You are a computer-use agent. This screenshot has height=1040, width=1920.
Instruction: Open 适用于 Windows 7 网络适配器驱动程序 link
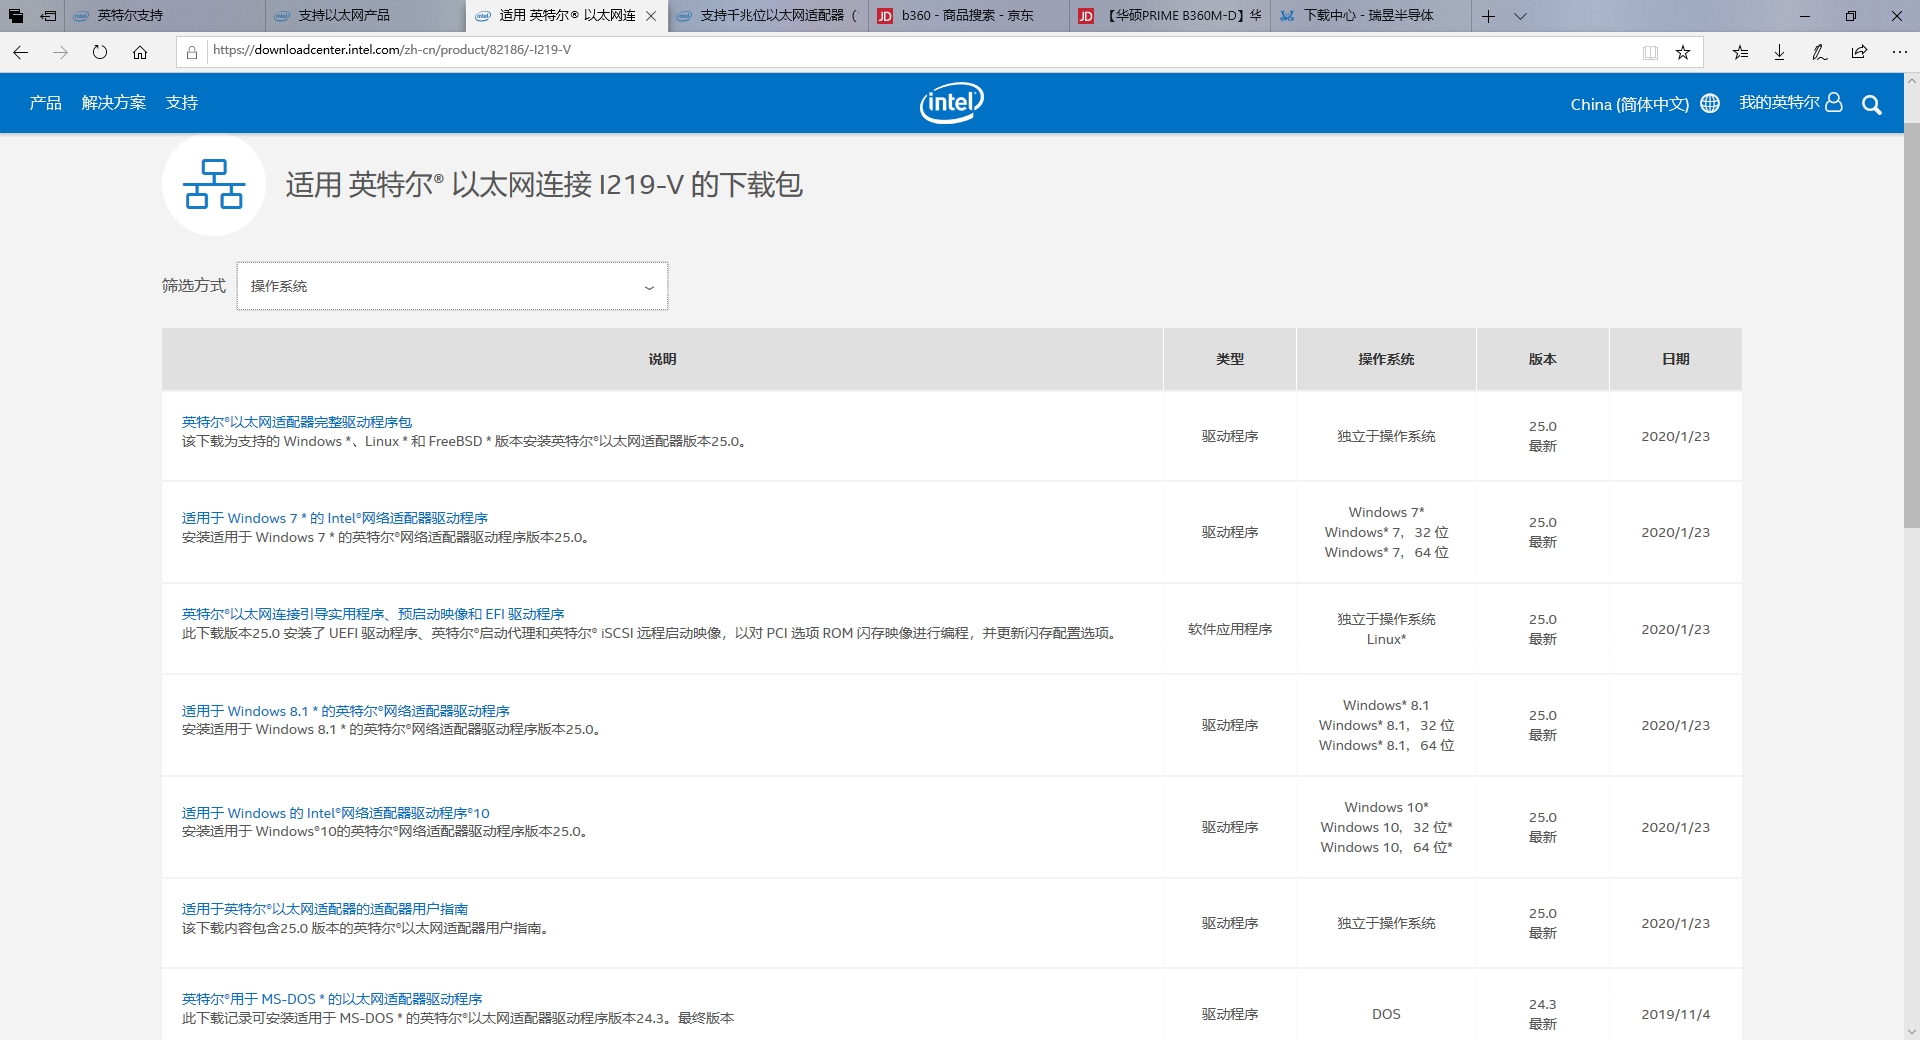point(335,518)
